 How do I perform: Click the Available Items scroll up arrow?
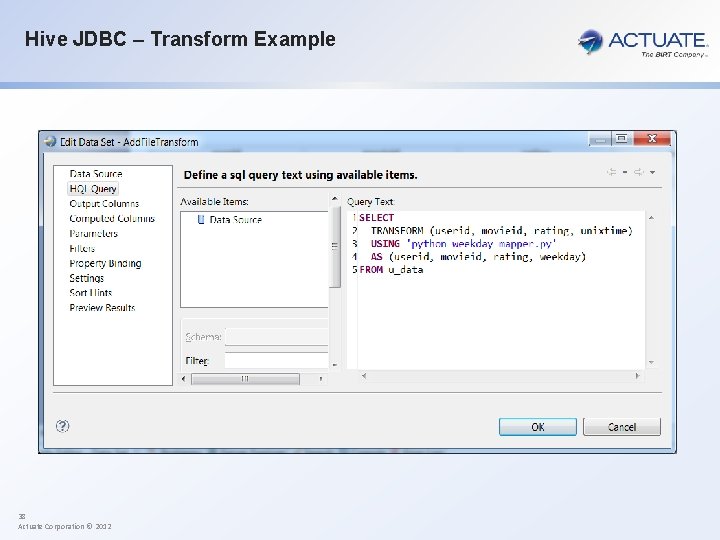point(335,199)
